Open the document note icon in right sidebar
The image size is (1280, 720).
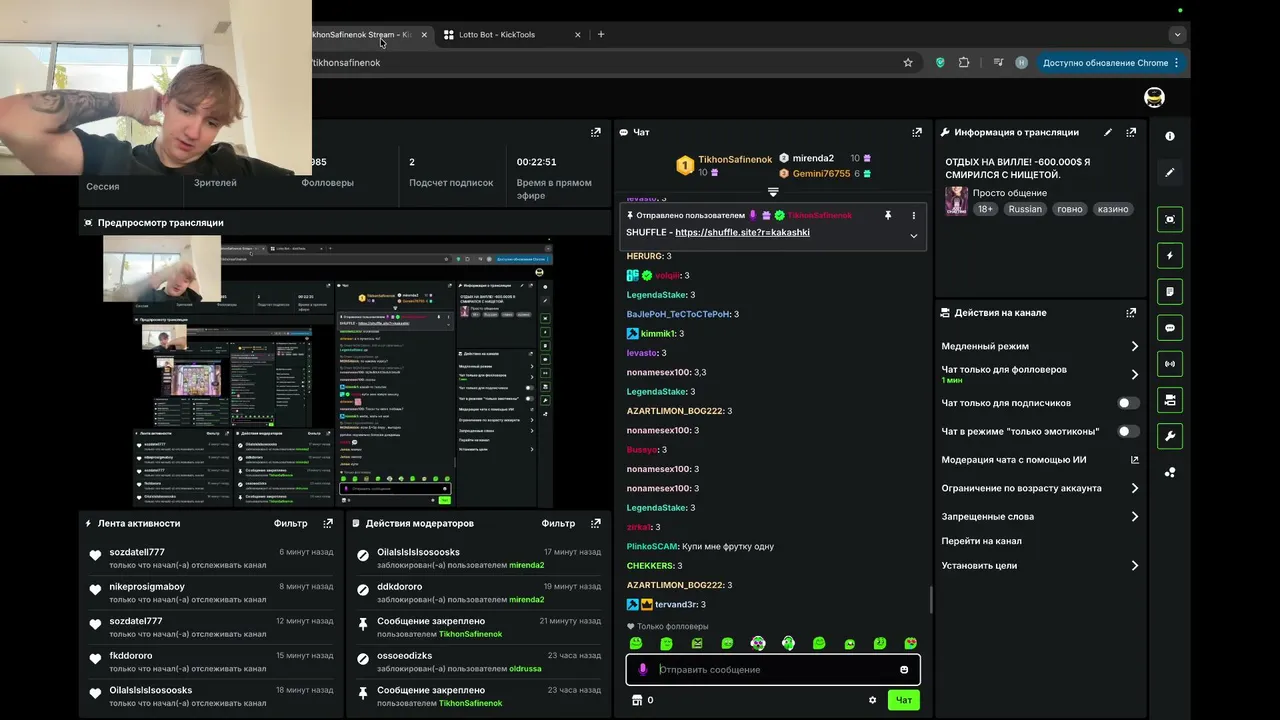[x=1170, y=292]
